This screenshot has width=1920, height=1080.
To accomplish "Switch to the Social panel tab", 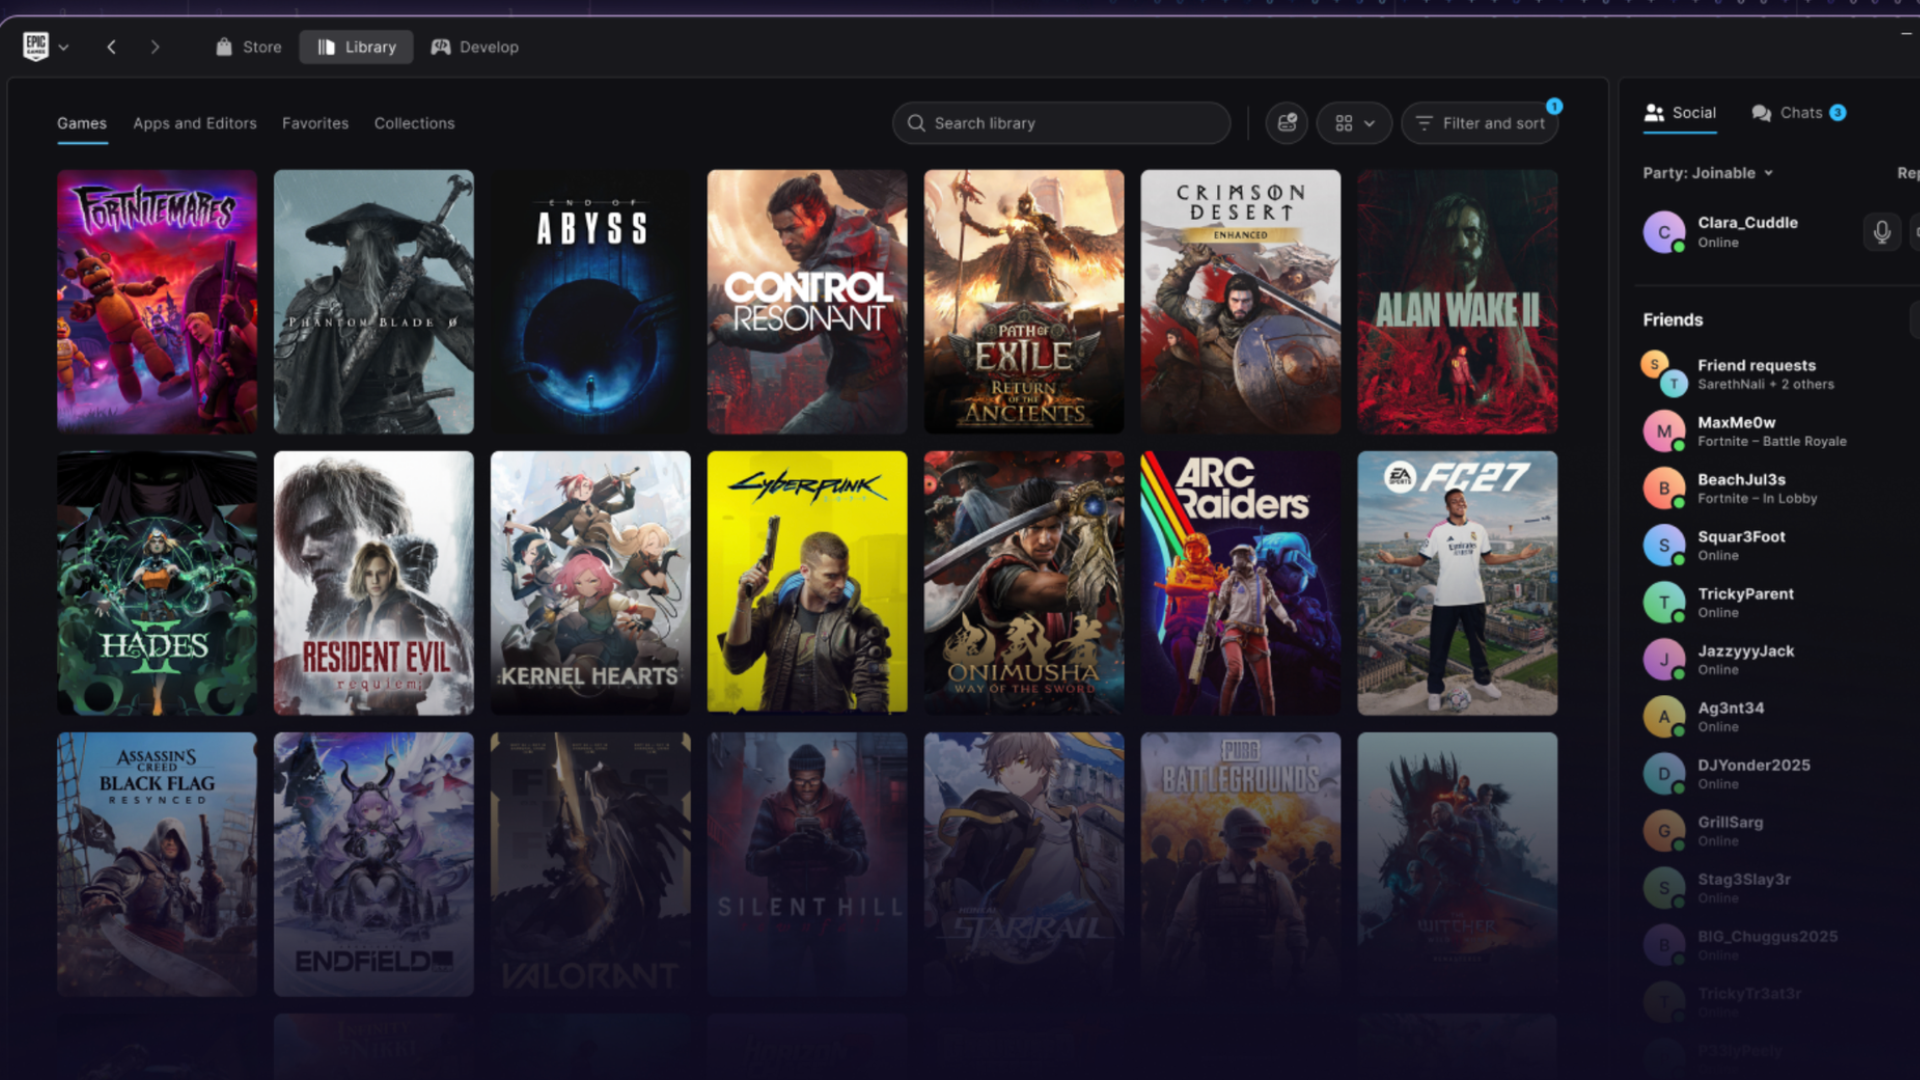I will point(1680,113).
